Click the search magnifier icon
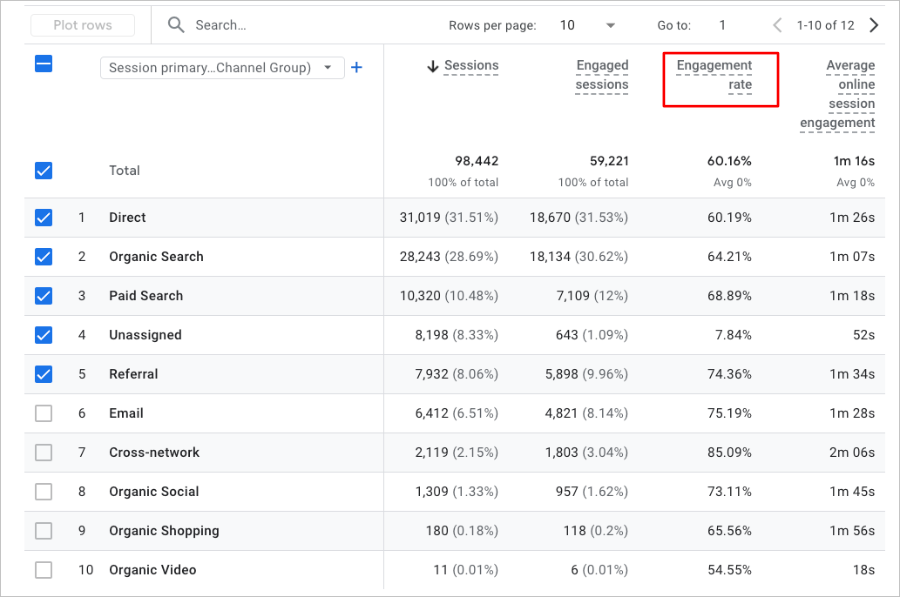 pos(176,24)
